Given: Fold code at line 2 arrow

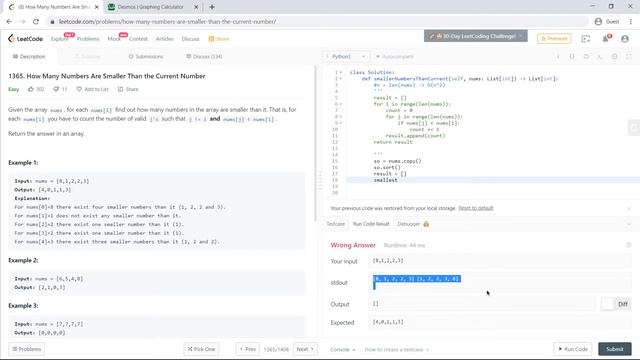Looking at the screenshot, I should (x=341, y=79).
